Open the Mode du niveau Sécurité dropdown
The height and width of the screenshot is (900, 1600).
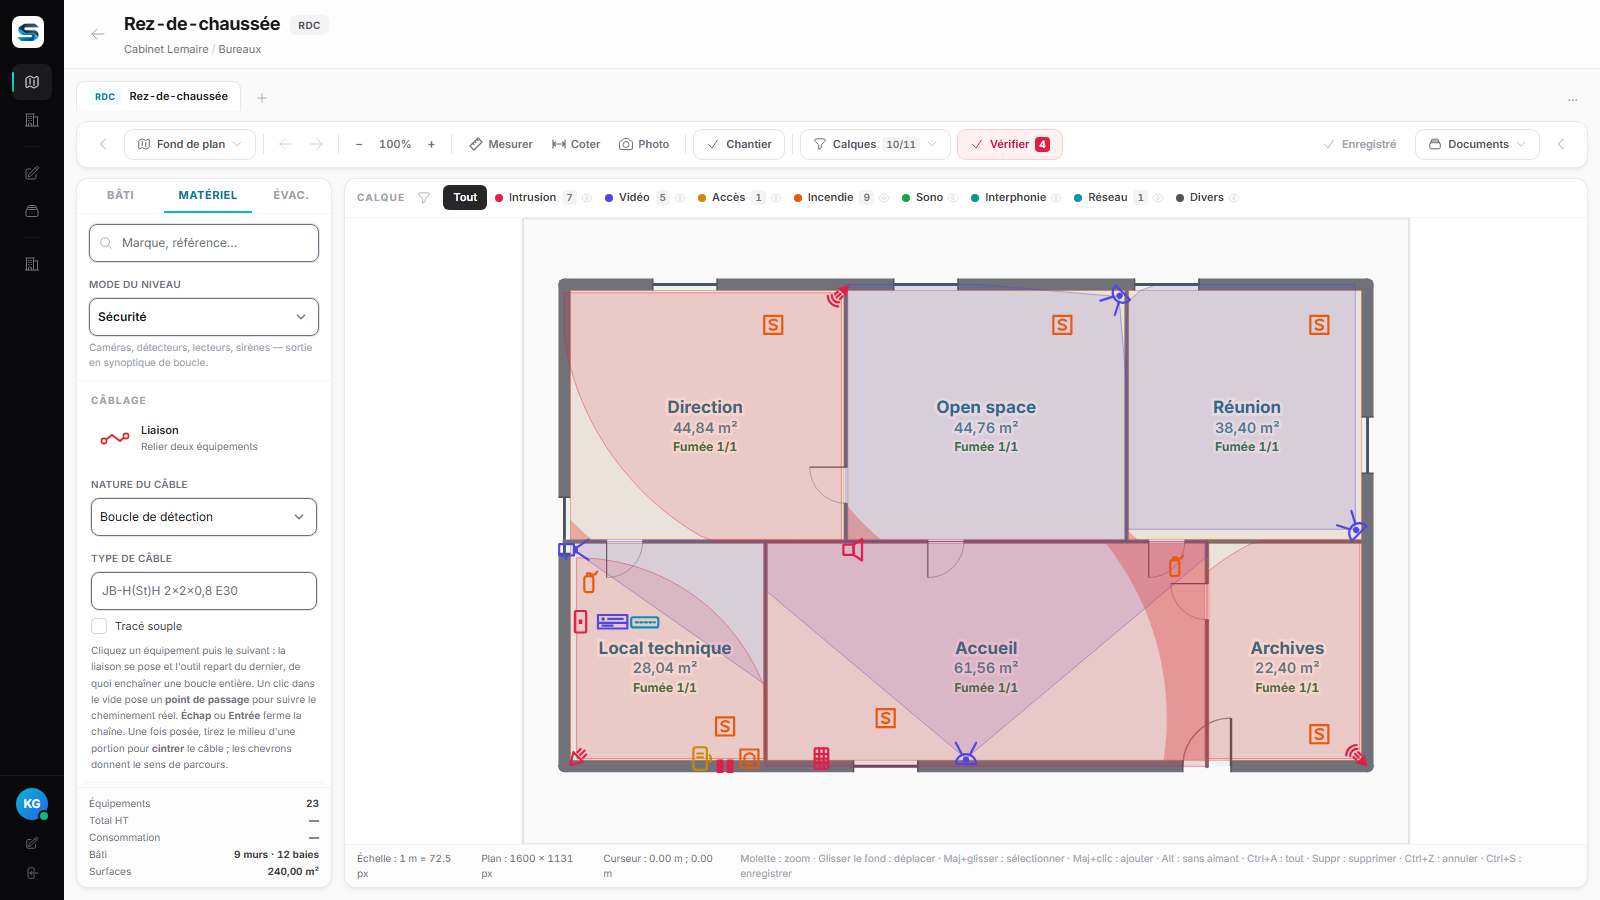pos(204,317)
